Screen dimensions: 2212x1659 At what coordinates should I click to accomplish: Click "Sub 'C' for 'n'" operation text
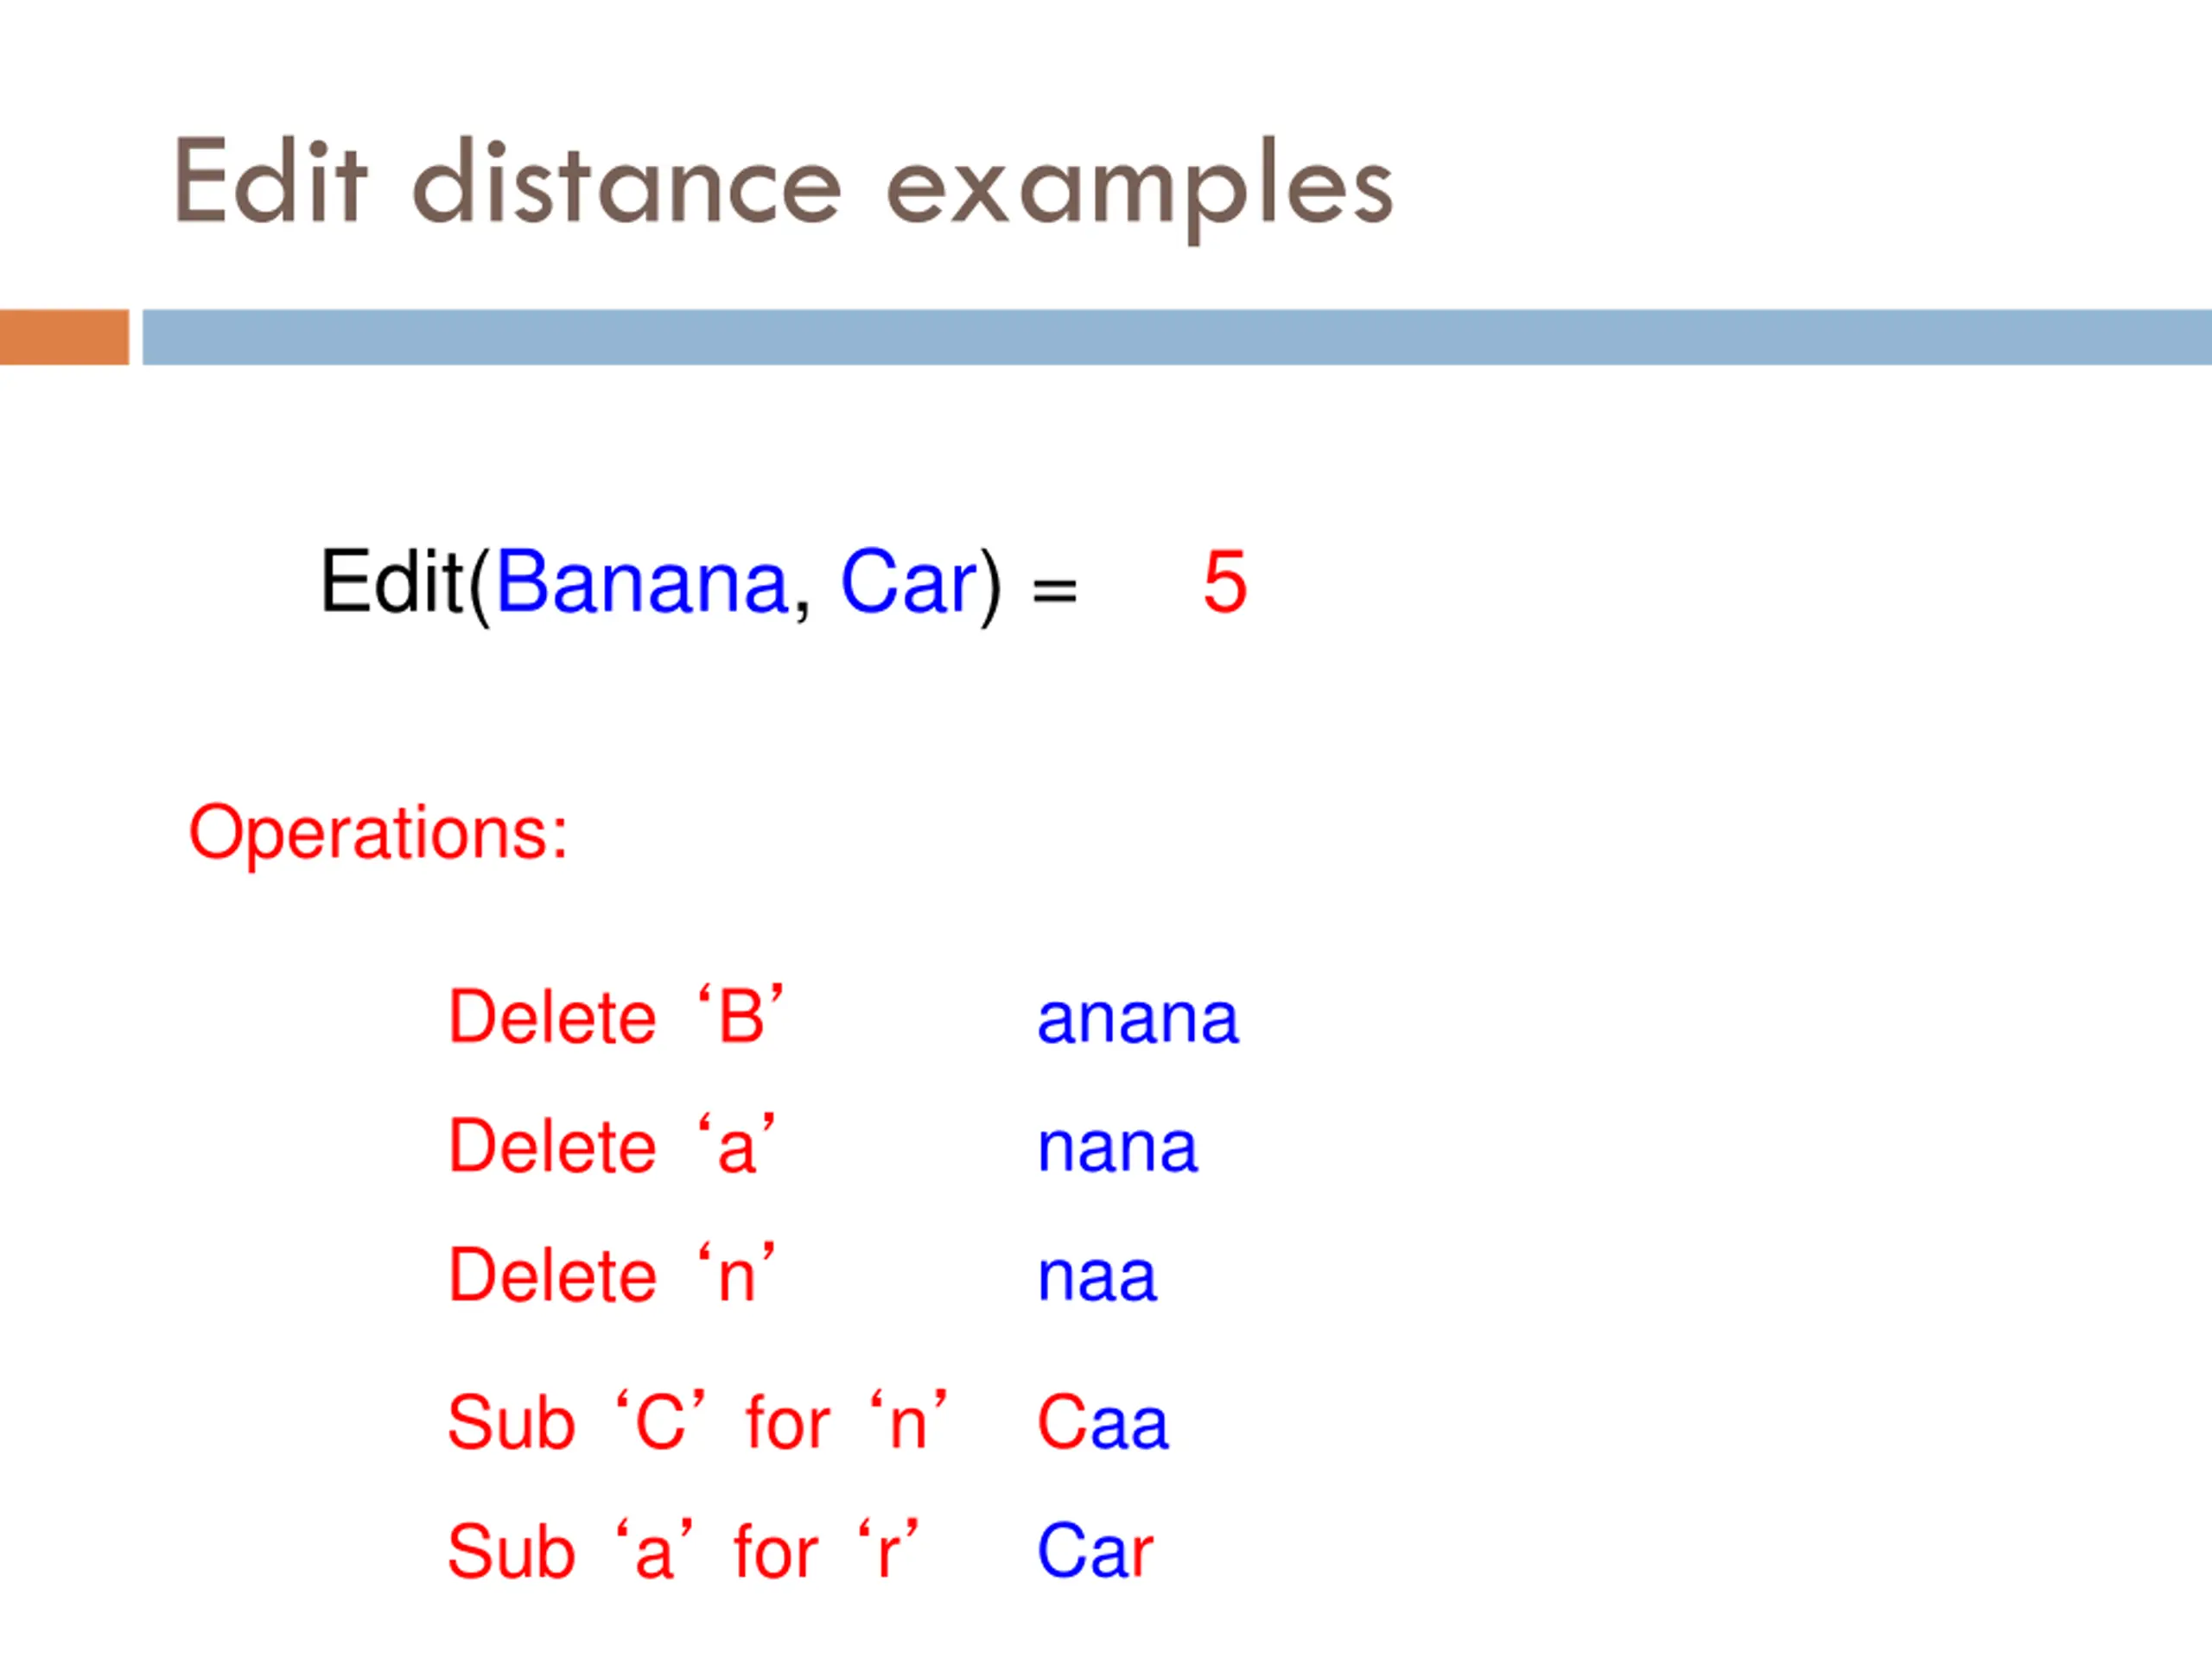tap(697, 1422)
